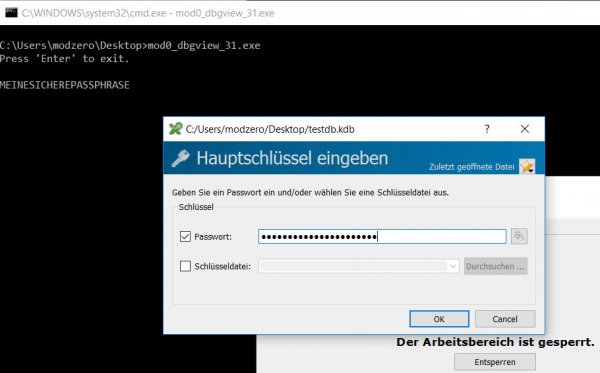
Task: Click the cmd.exe icon in the title bar
Action: tap(11, 13)
